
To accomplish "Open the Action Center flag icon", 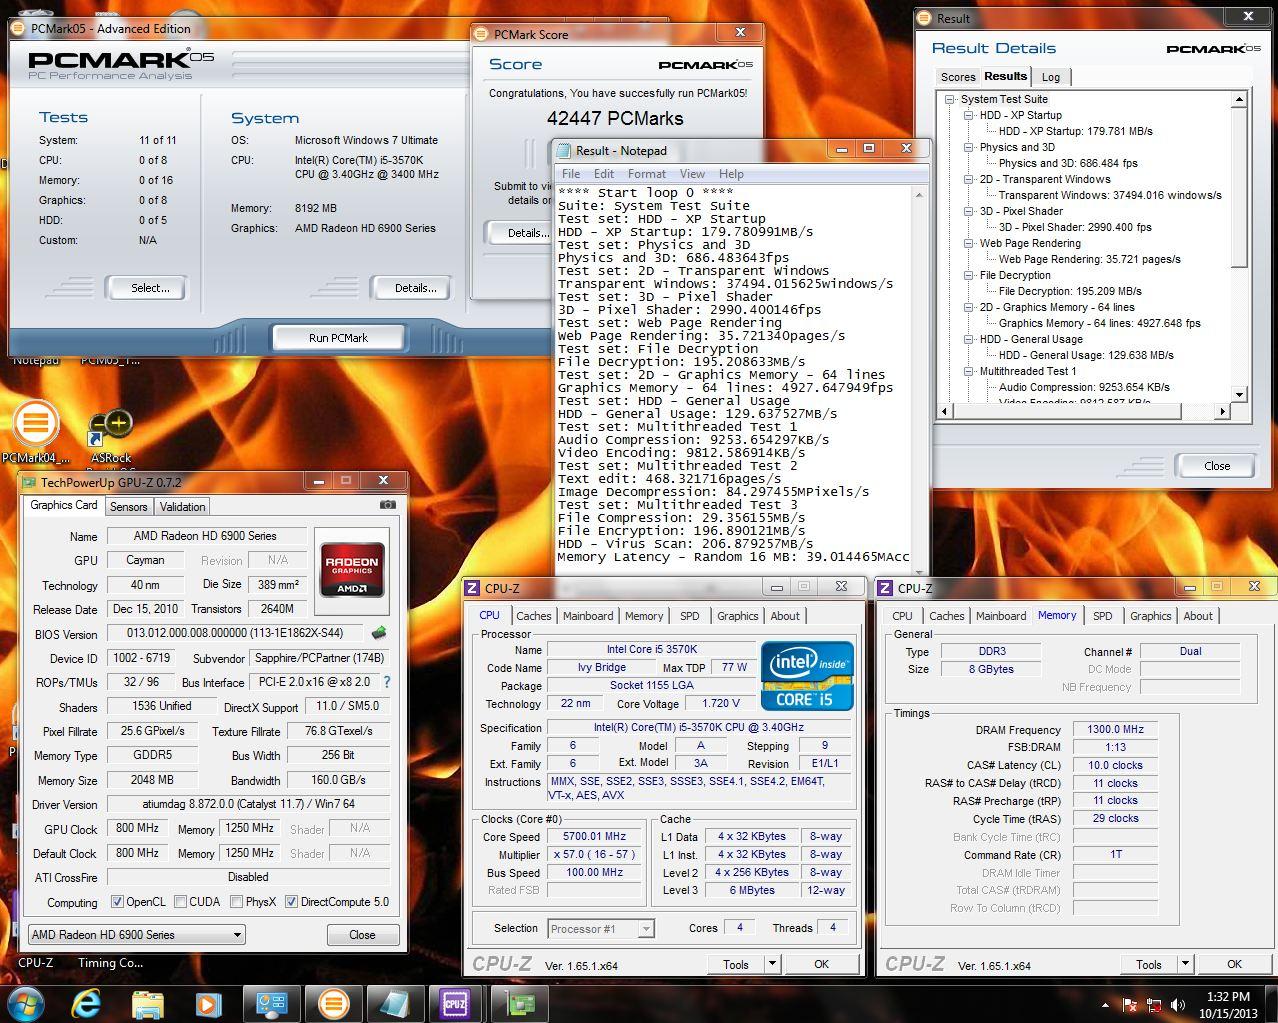I will pos(1130,1005).
